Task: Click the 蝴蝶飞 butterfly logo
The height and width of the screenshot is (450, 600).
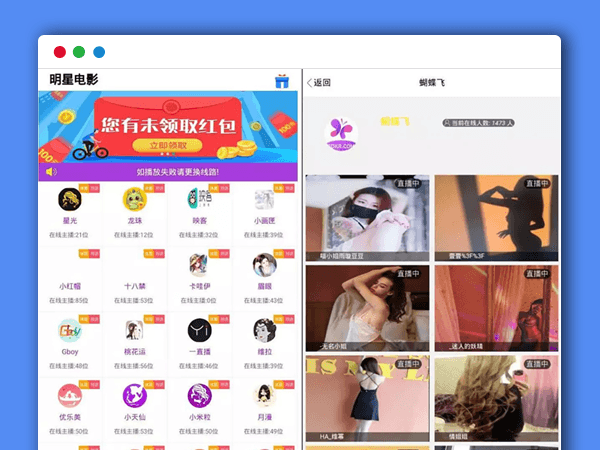Action: (342, 131)
